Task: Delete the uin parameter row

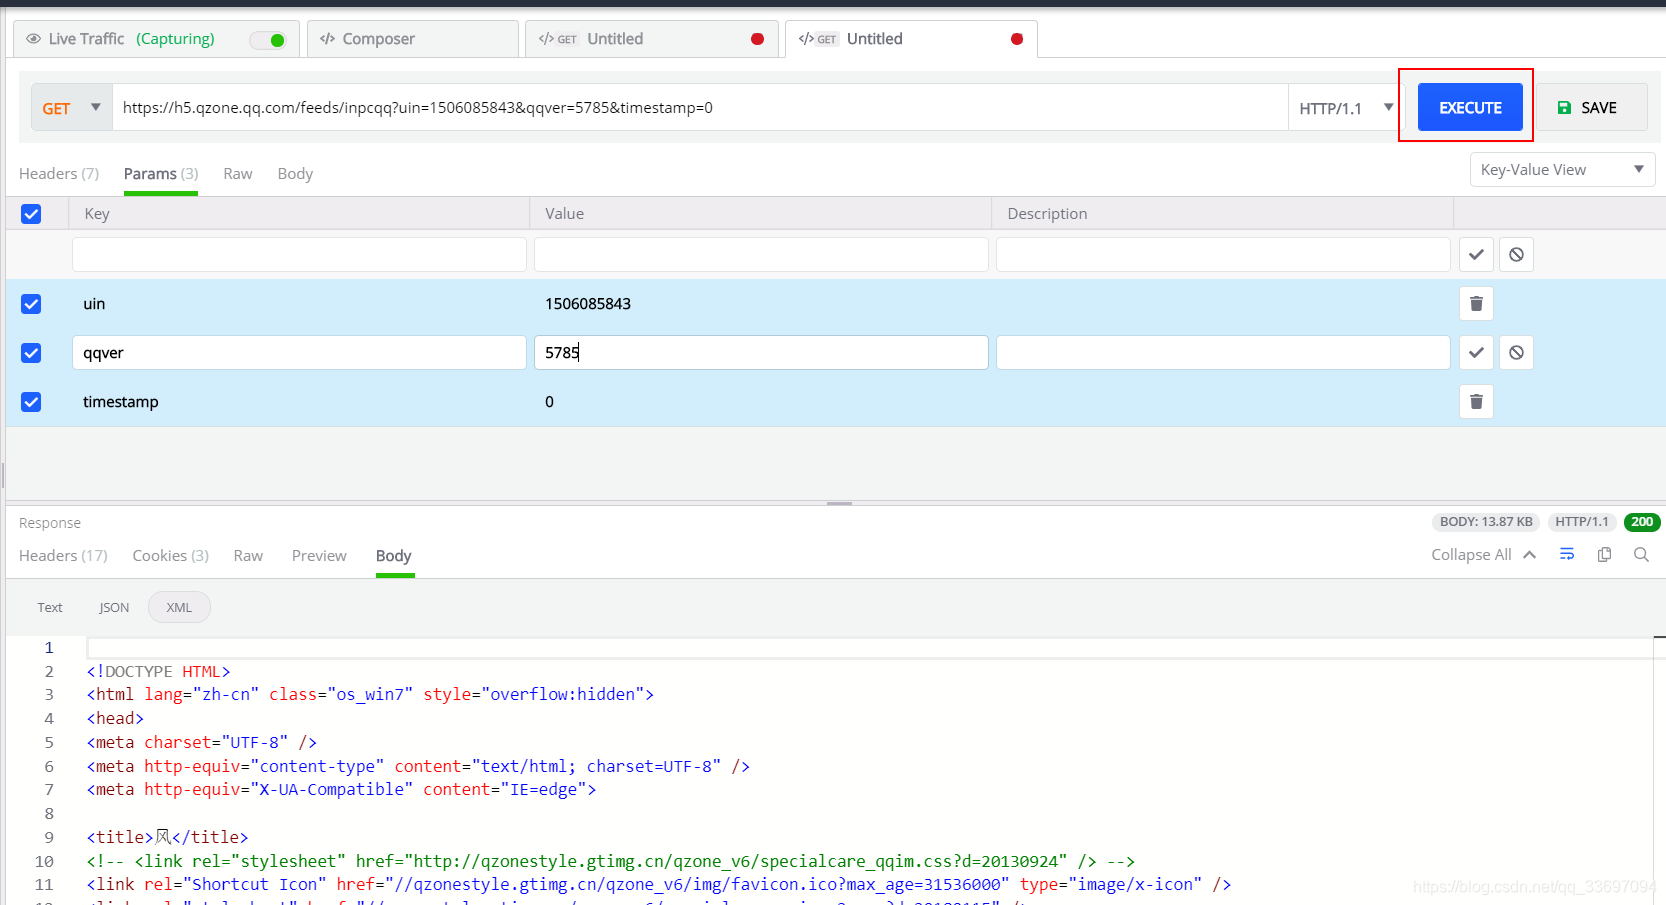Action: click(1476, 303)
